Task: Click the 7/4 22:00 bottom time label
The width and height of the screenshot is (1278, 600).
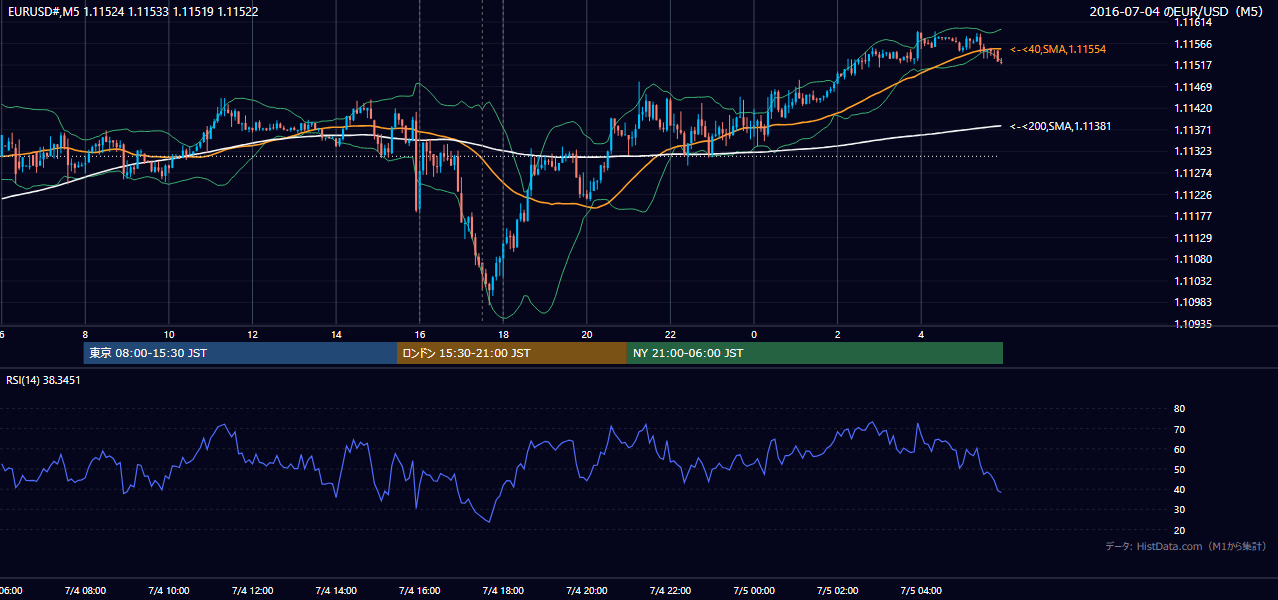Action: click(x=671, y=591)
